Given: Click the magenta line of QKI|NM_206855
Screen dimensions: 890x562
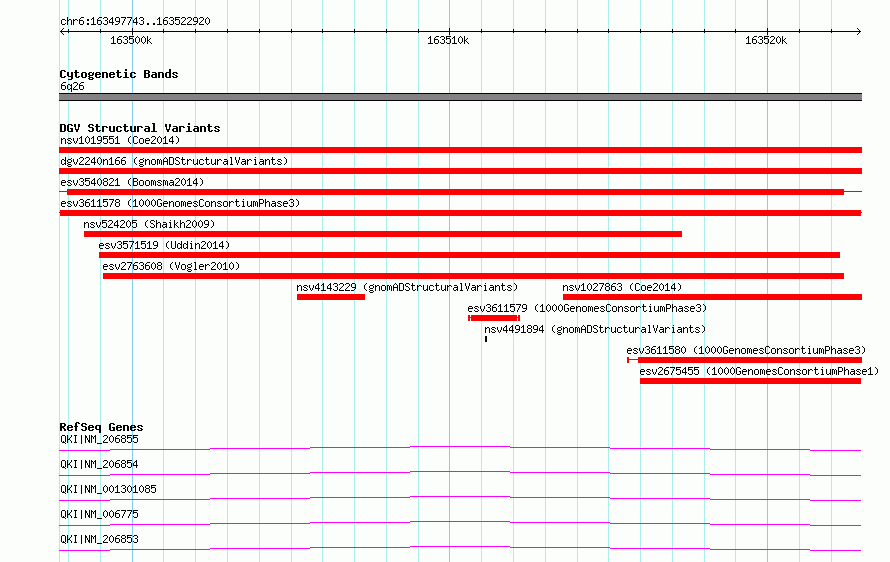Looking at the screenshot, I should [460, 448].
